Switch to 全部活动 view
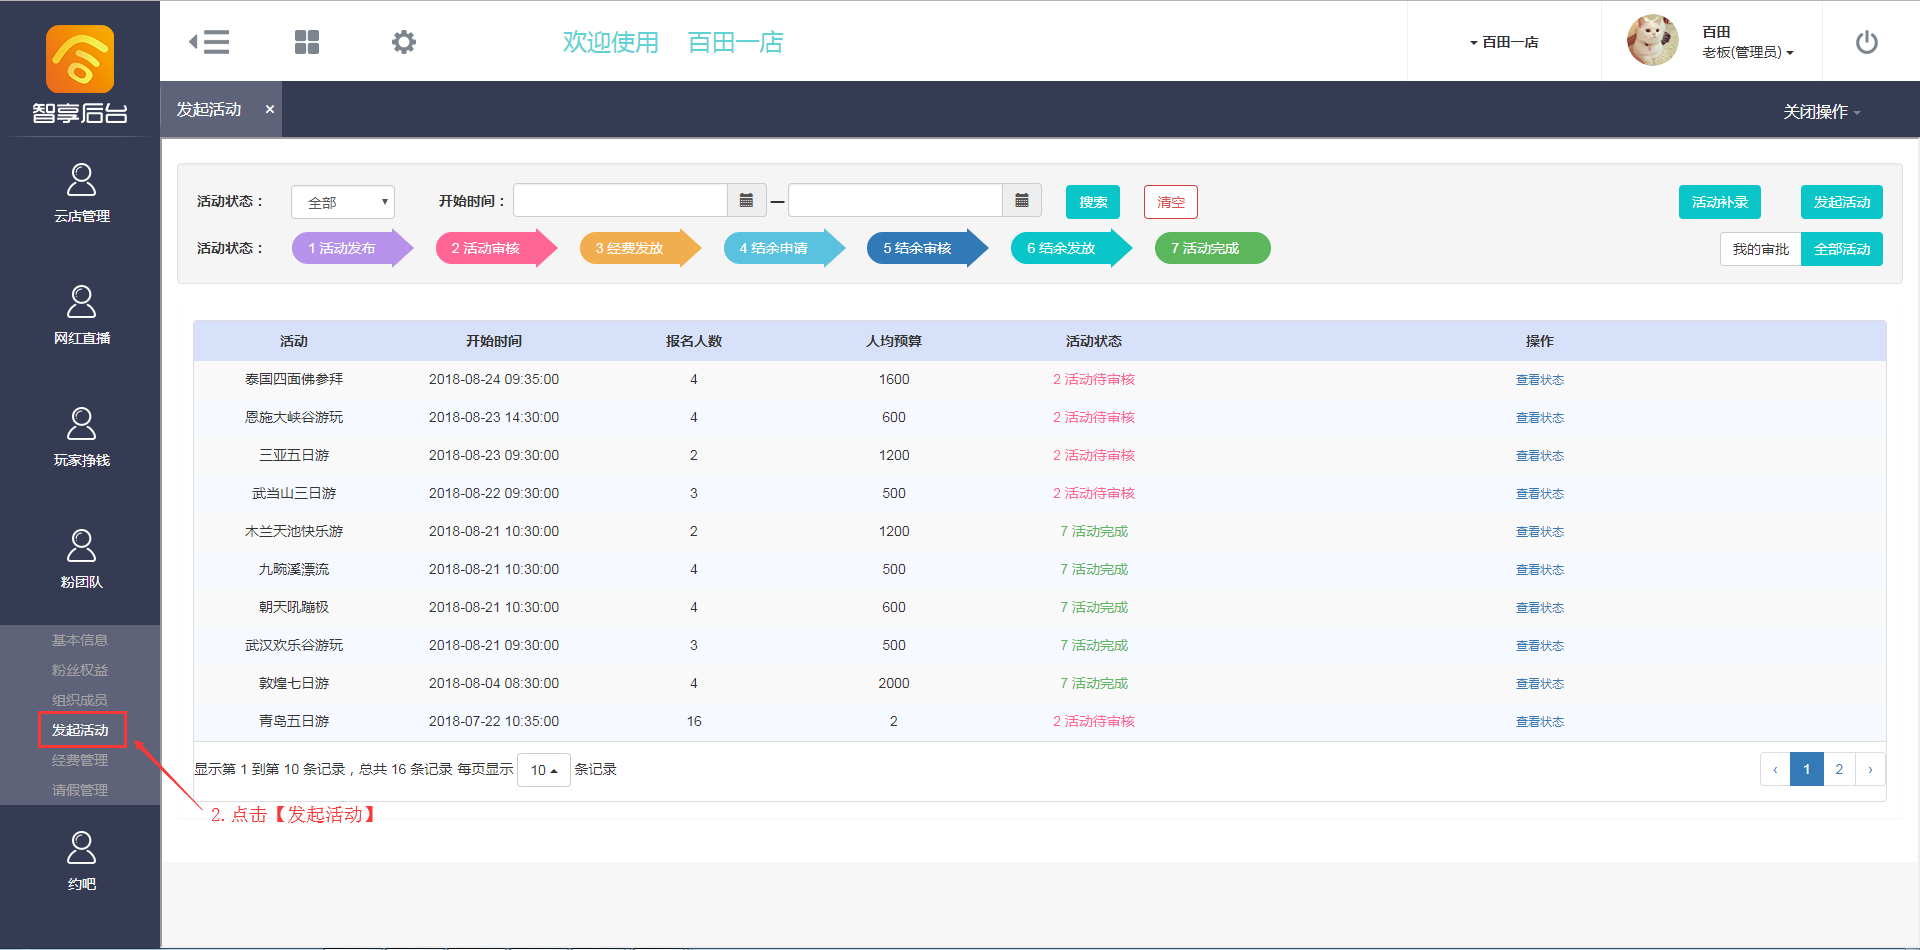The width and height of the screenshot is (1920, 950). [1842, 249]
